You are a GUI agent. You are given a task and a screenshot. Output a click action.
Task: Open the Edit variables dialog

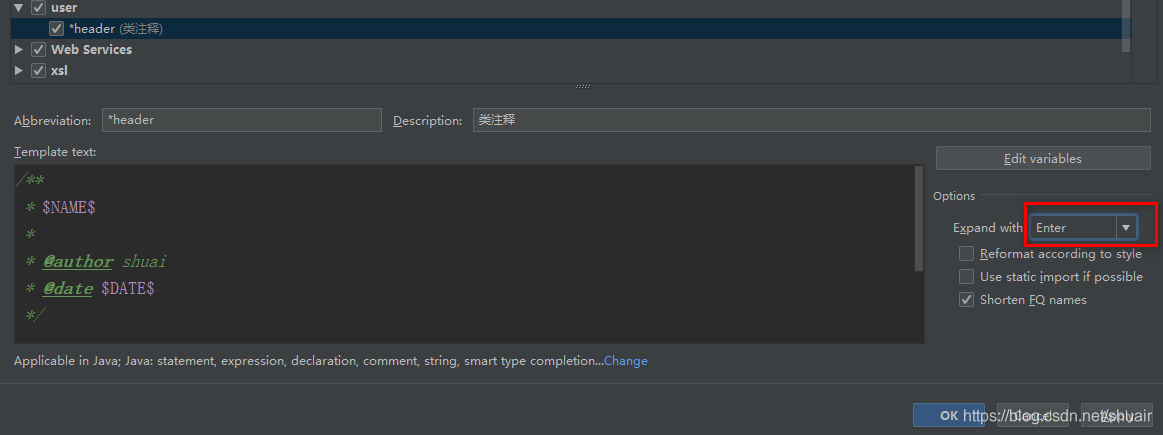1043,159
